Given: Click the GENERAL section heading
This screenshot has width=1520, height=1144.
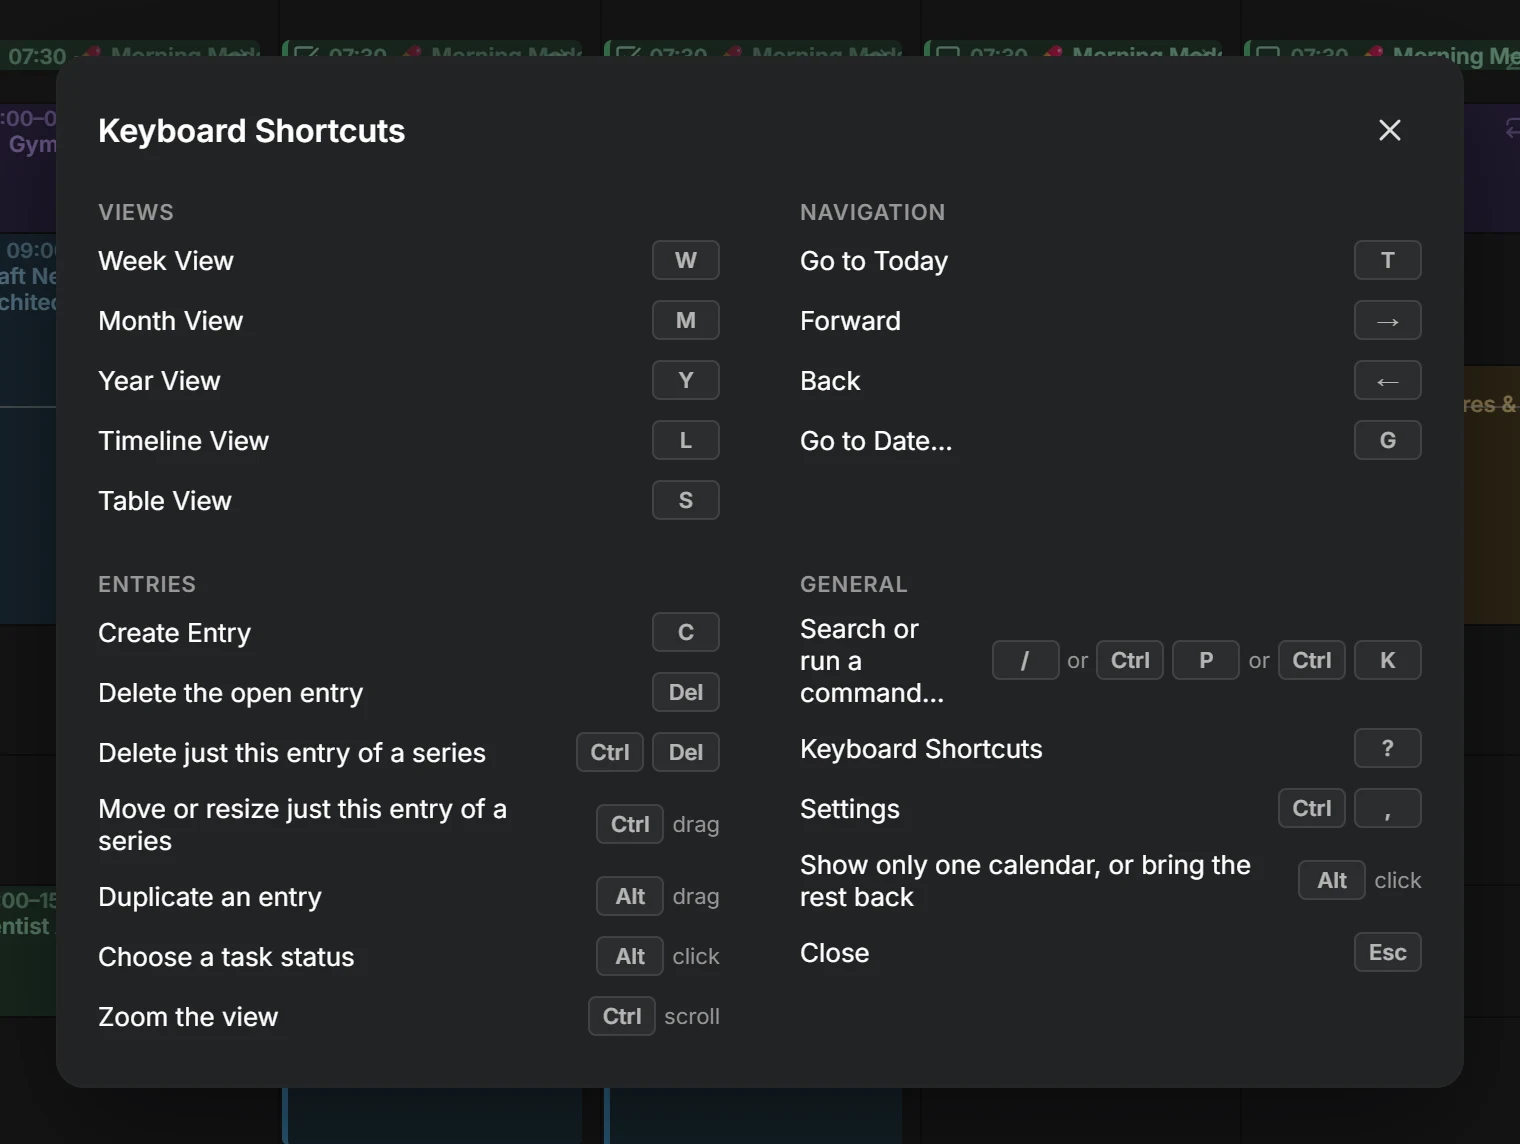Looking at the screenshot, I should click(854, 584).
